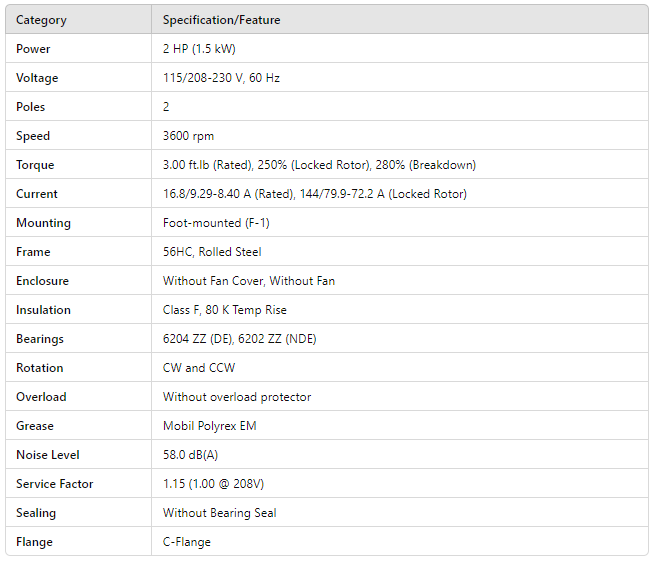
Task: Select the Bearings specification value
Action: (239, 339)
